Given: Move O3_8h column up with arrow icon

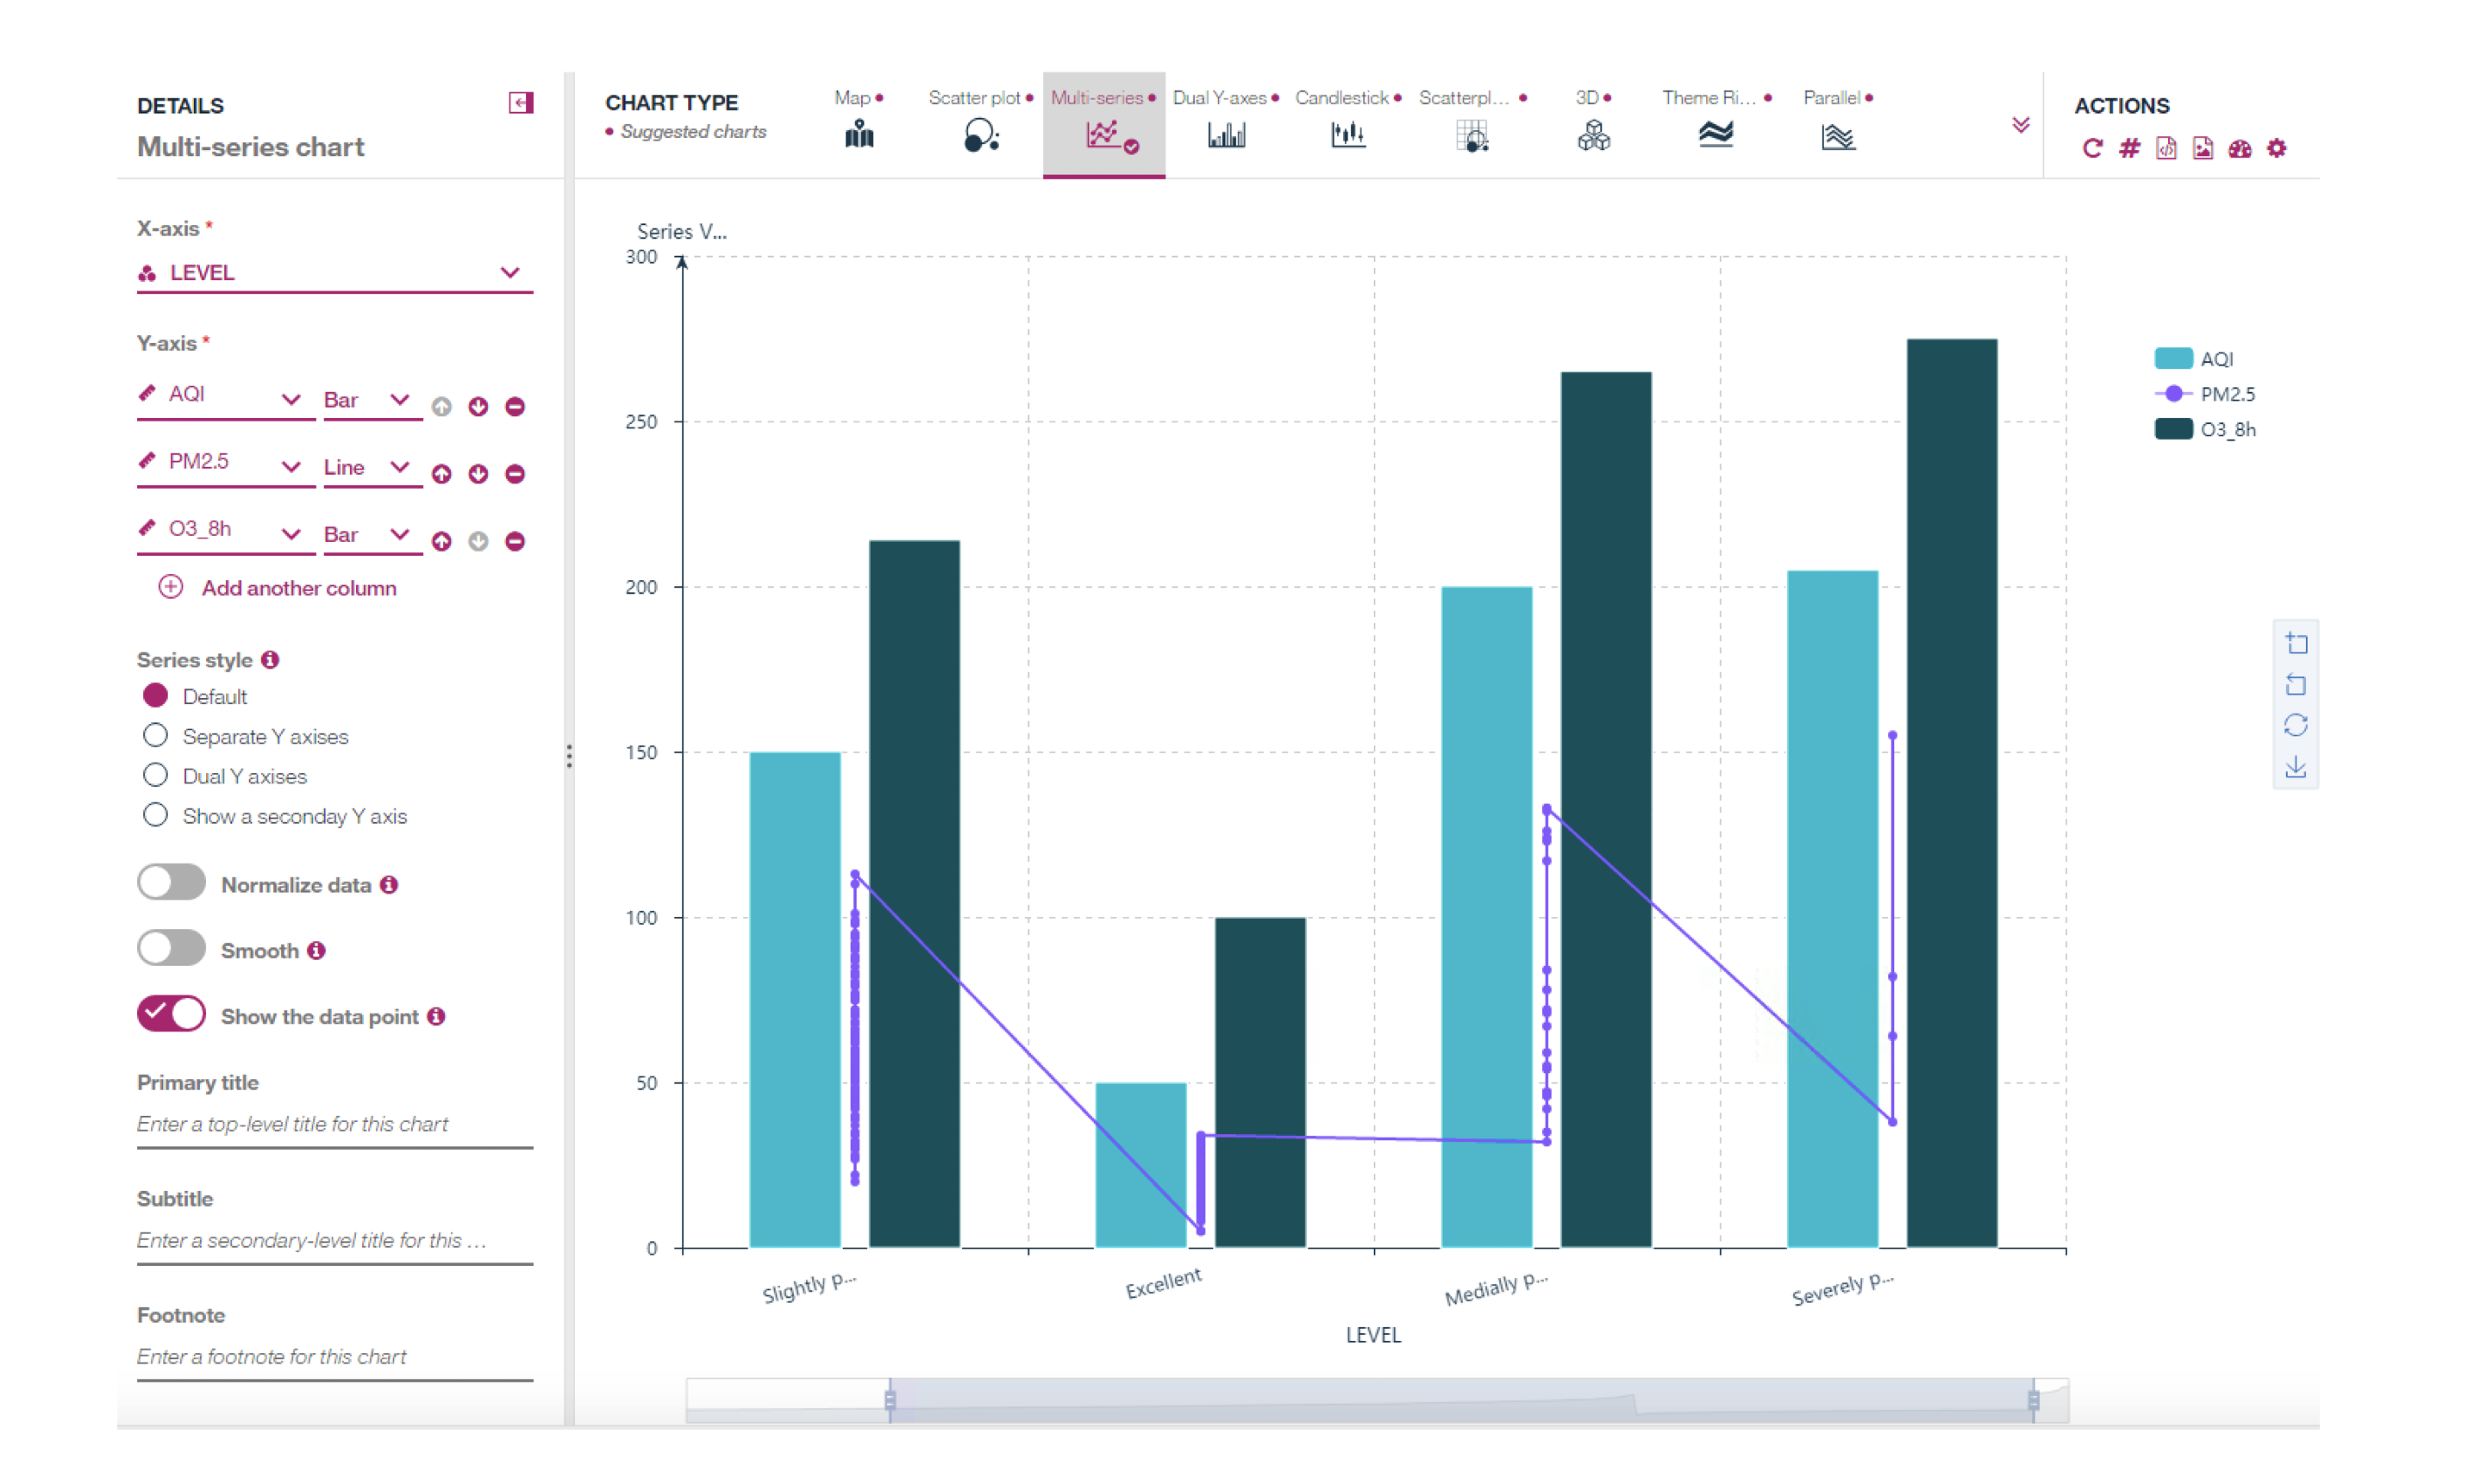Looking at the screenshot, I should (441, 541).
